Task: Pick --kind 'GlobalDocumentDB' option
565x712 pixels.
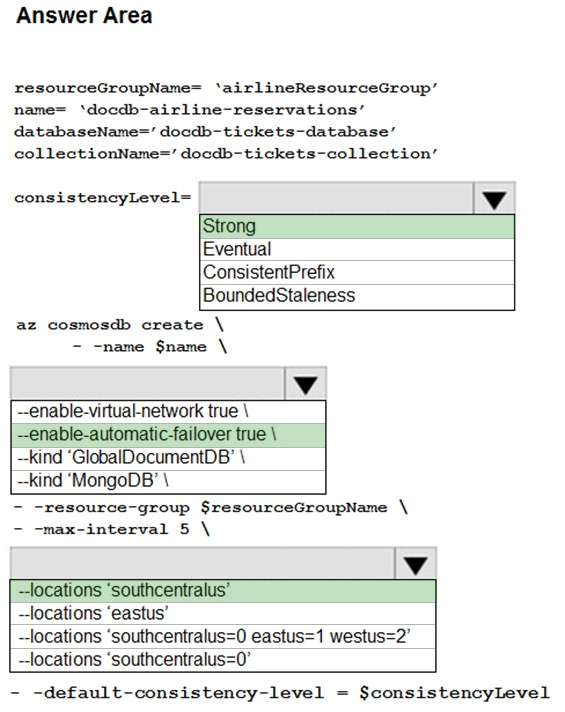Action: click(168, 459)
